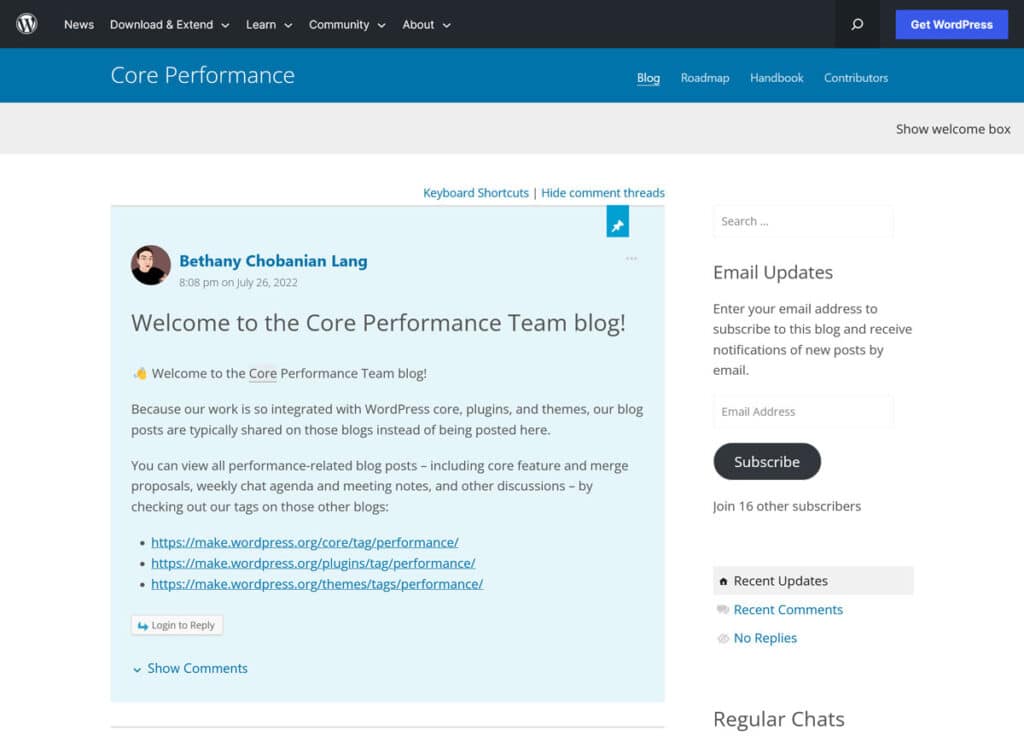Open the core performance tag link
The width and height of the screenshot is (1024, 742).
[304, 542]
